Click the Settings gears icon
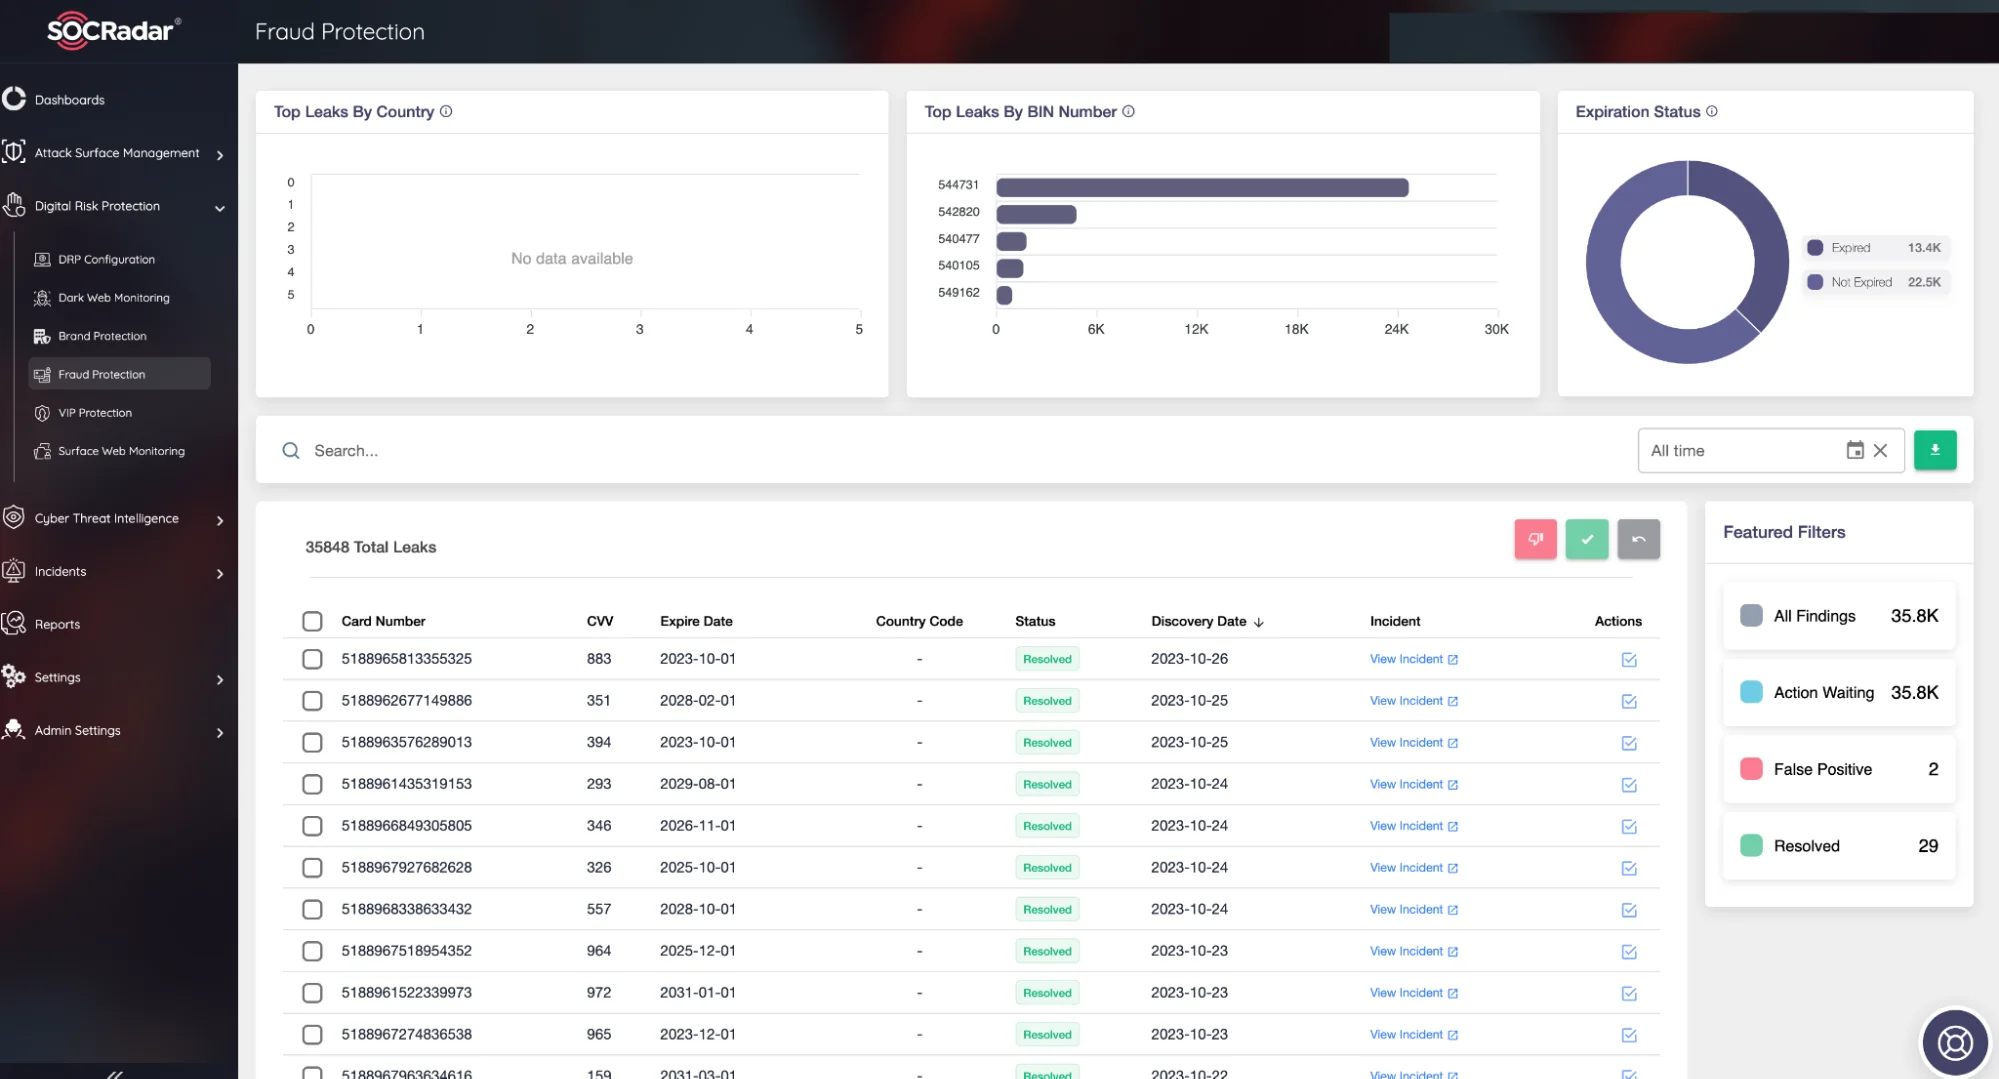Image resolution: width=1999 pixels, height=1079 pixels. [x=13, y=676]
